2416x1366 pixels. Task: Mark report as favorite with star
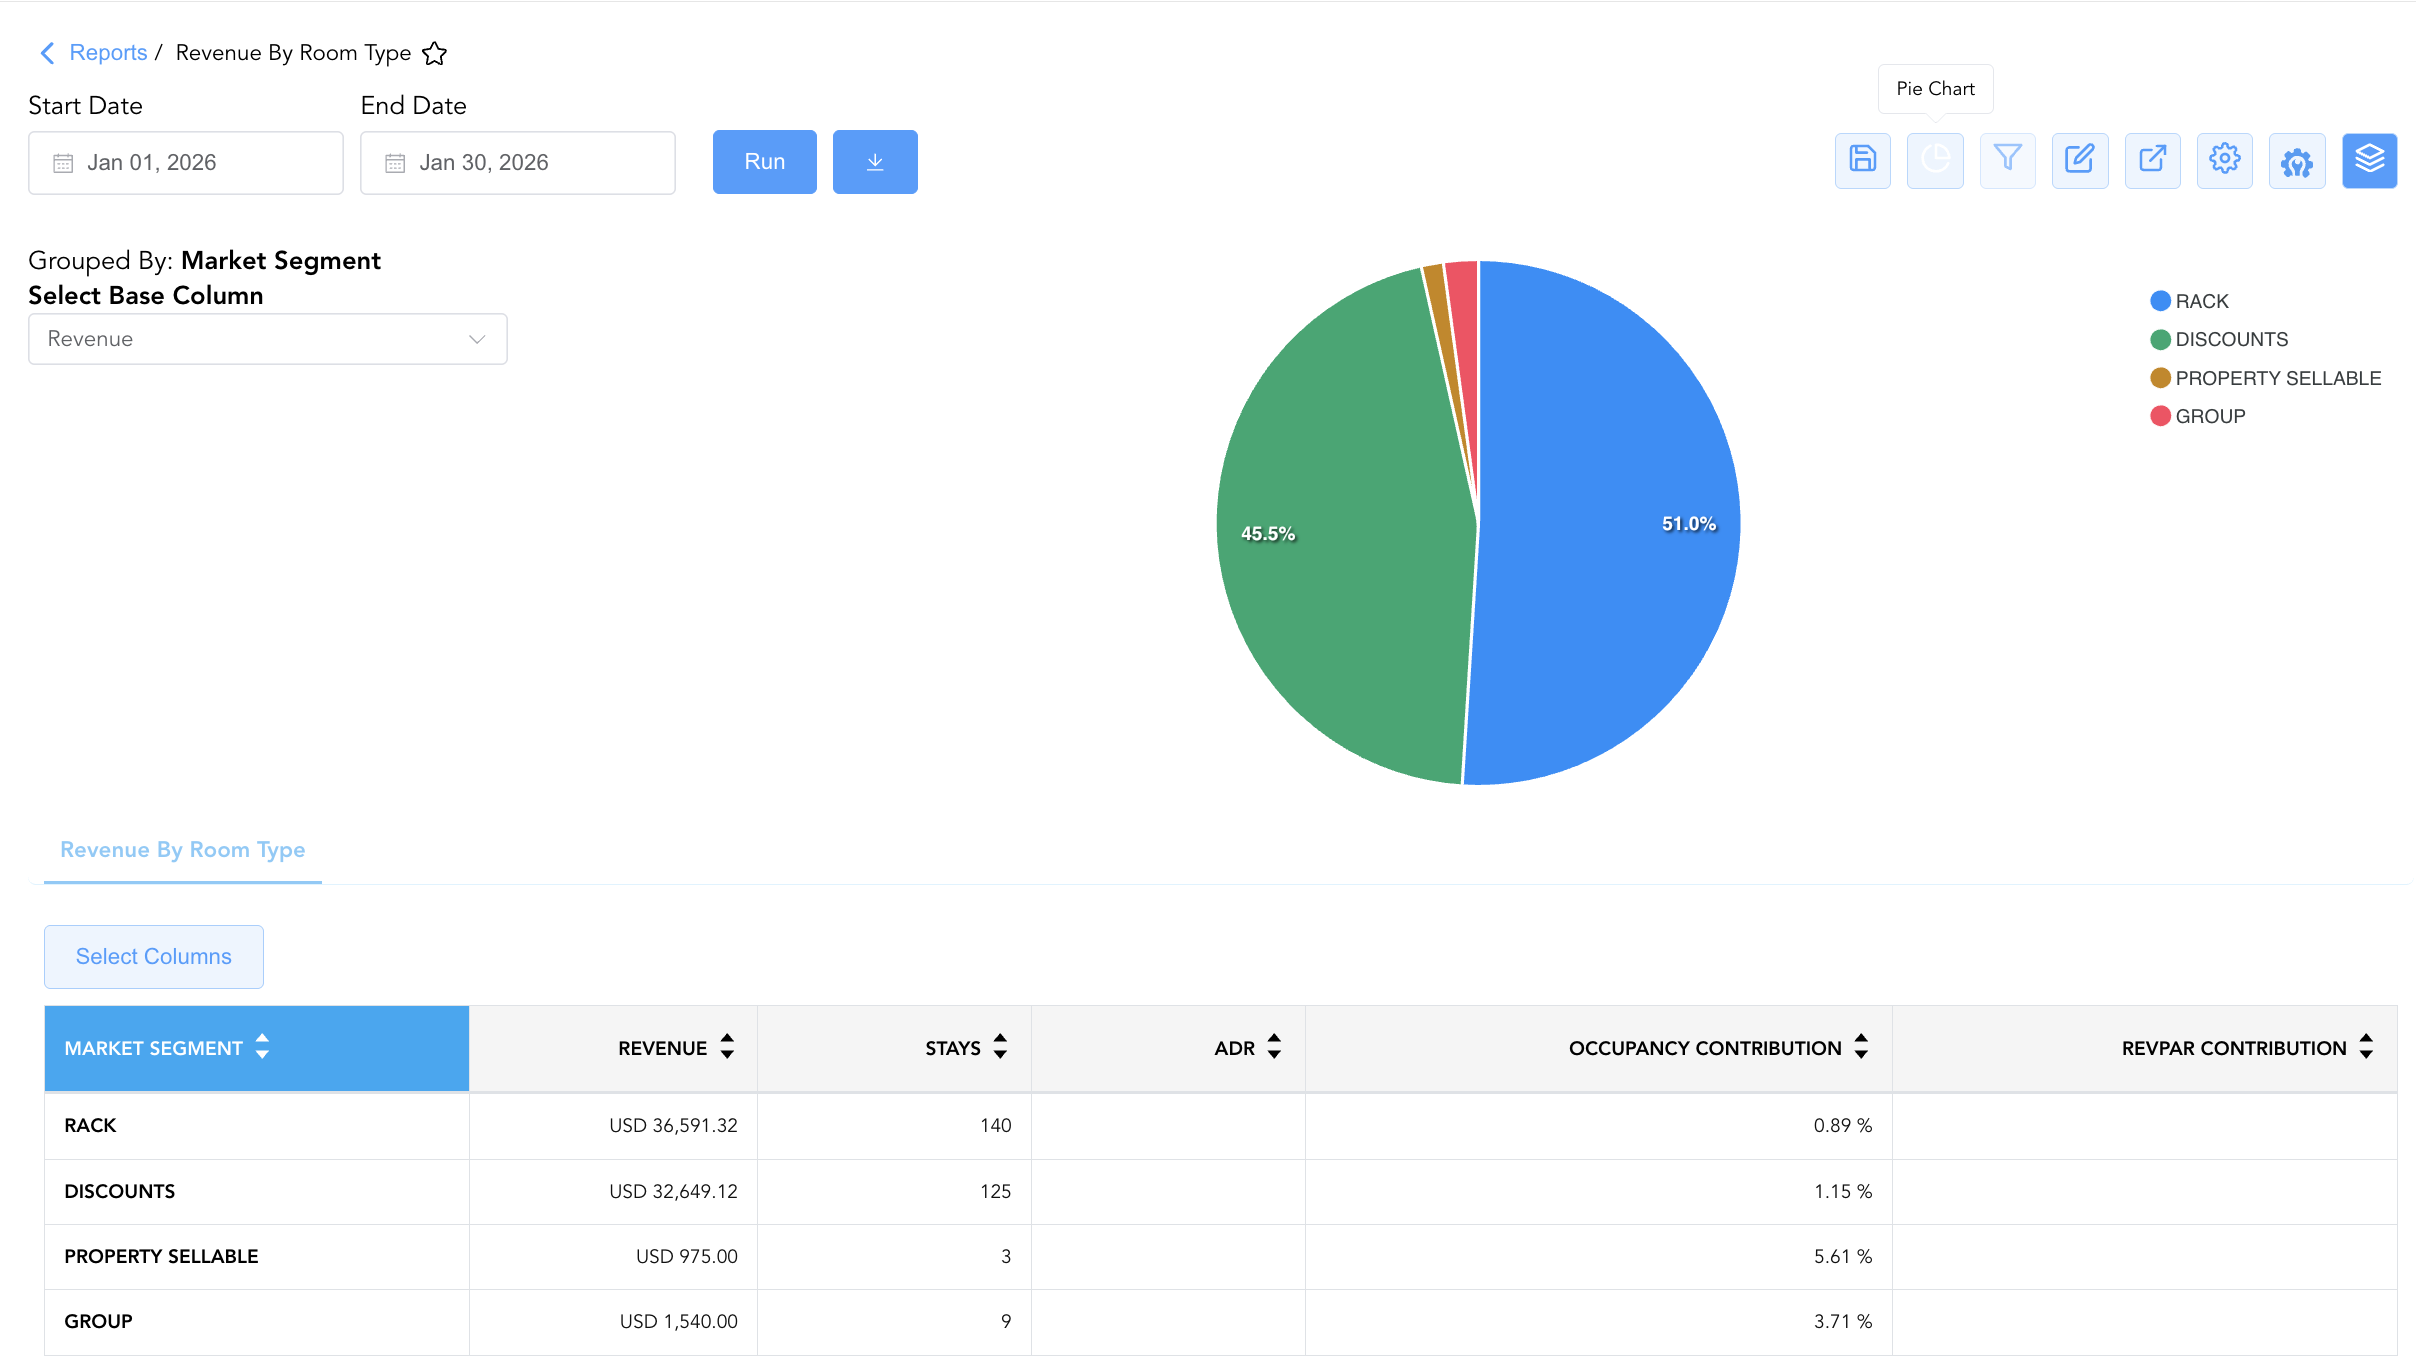coord(434,53)
